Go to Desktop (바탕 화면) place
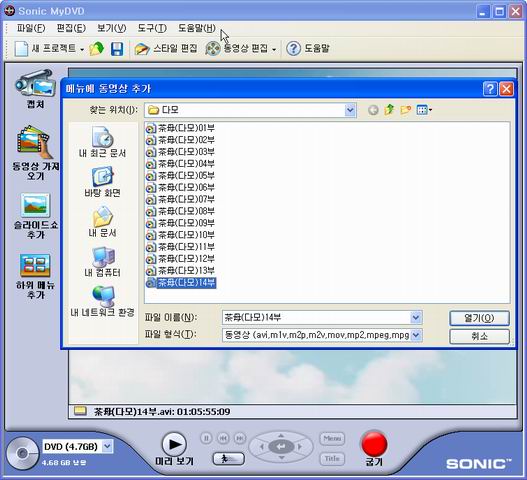The height and width of the screenshot is (480, 527). [103, 182]
